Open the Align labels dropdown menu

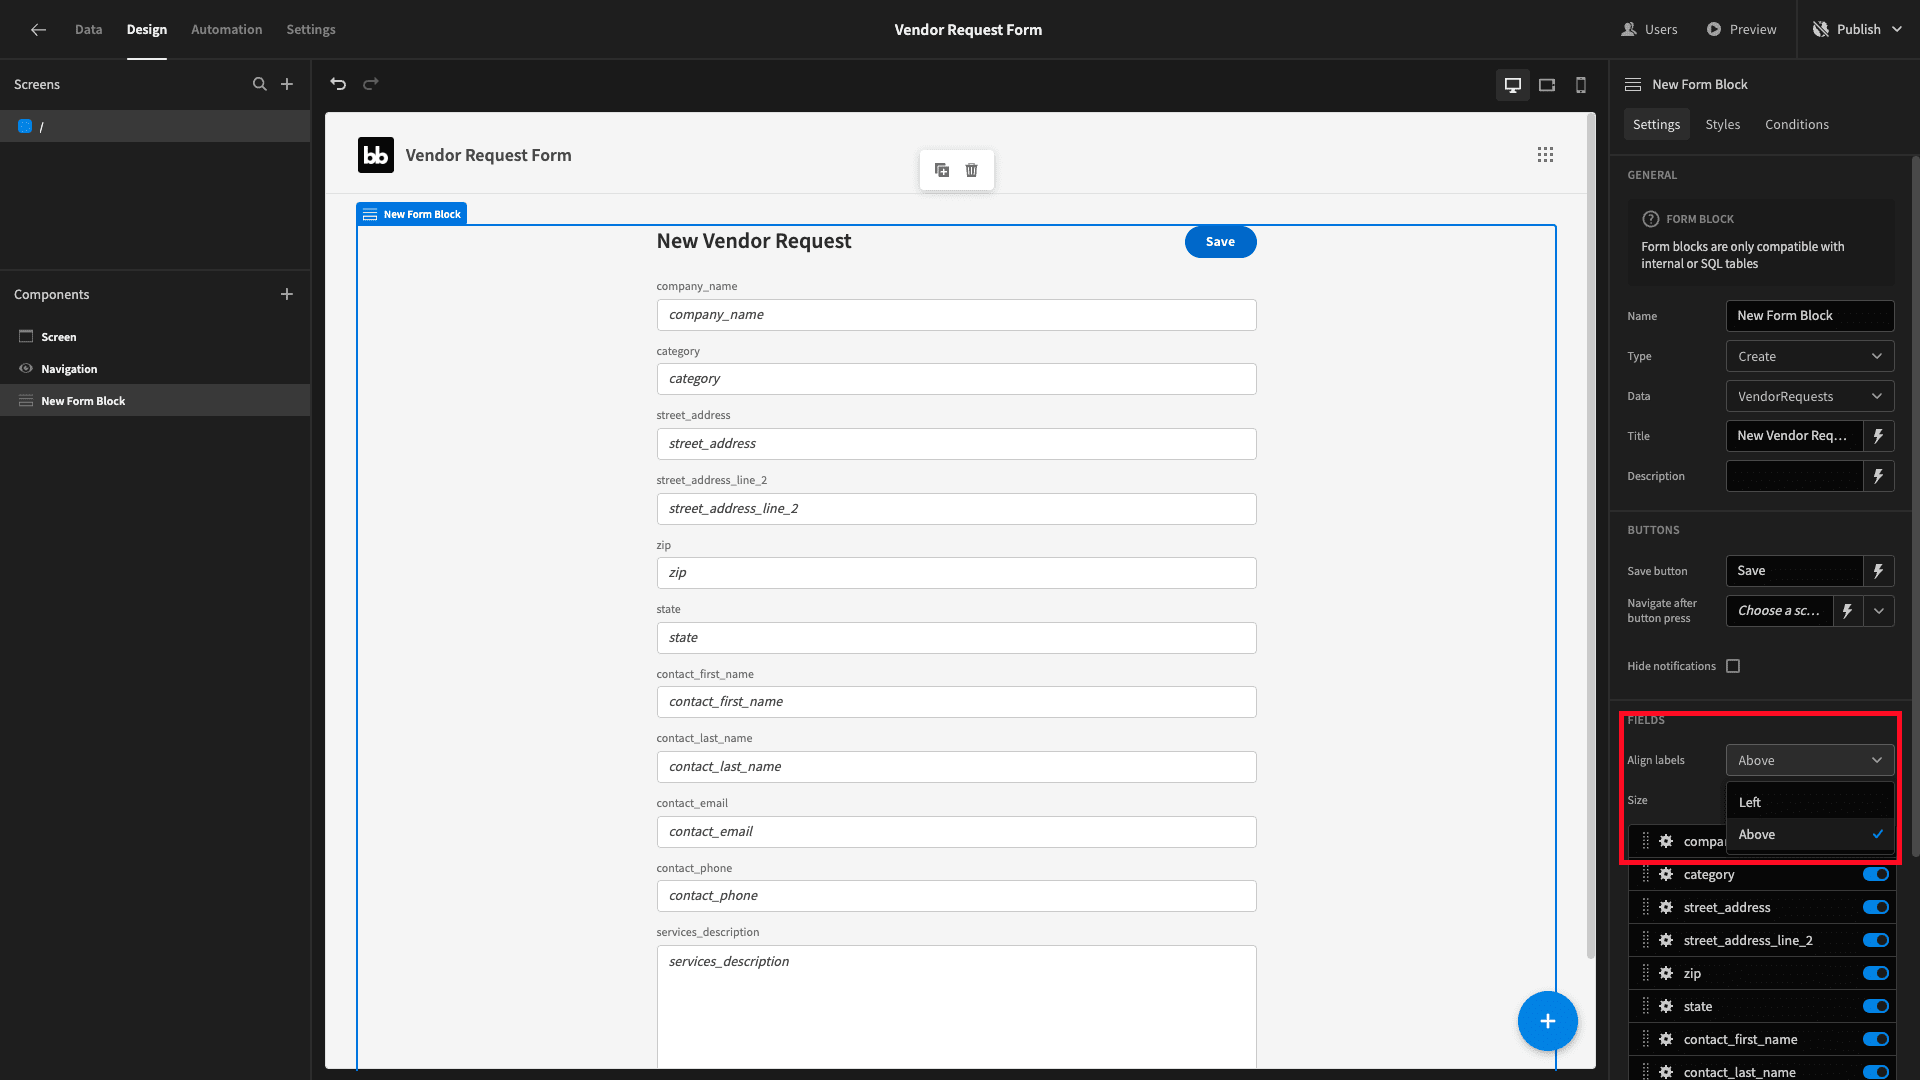coord(1811,760)
